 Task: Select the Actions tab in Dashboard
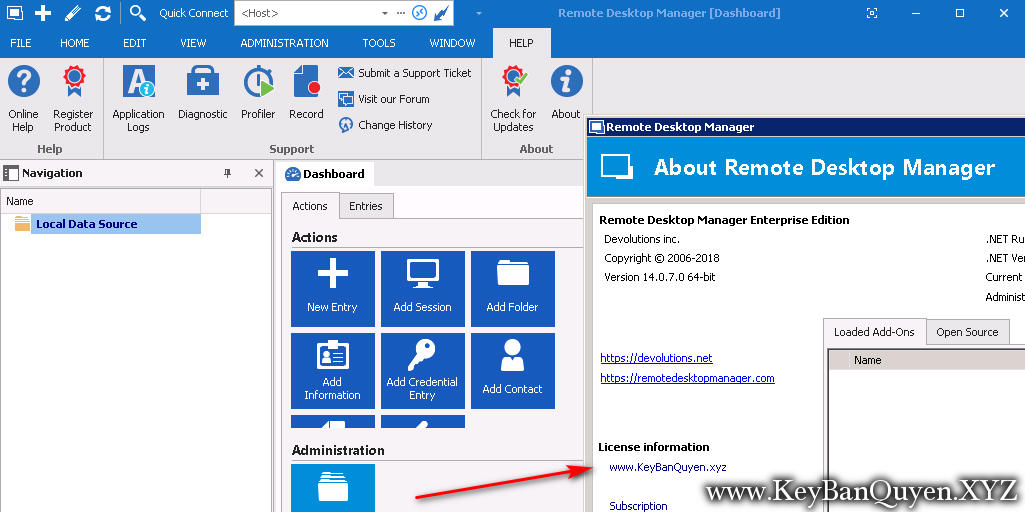(x=310, y=206)
